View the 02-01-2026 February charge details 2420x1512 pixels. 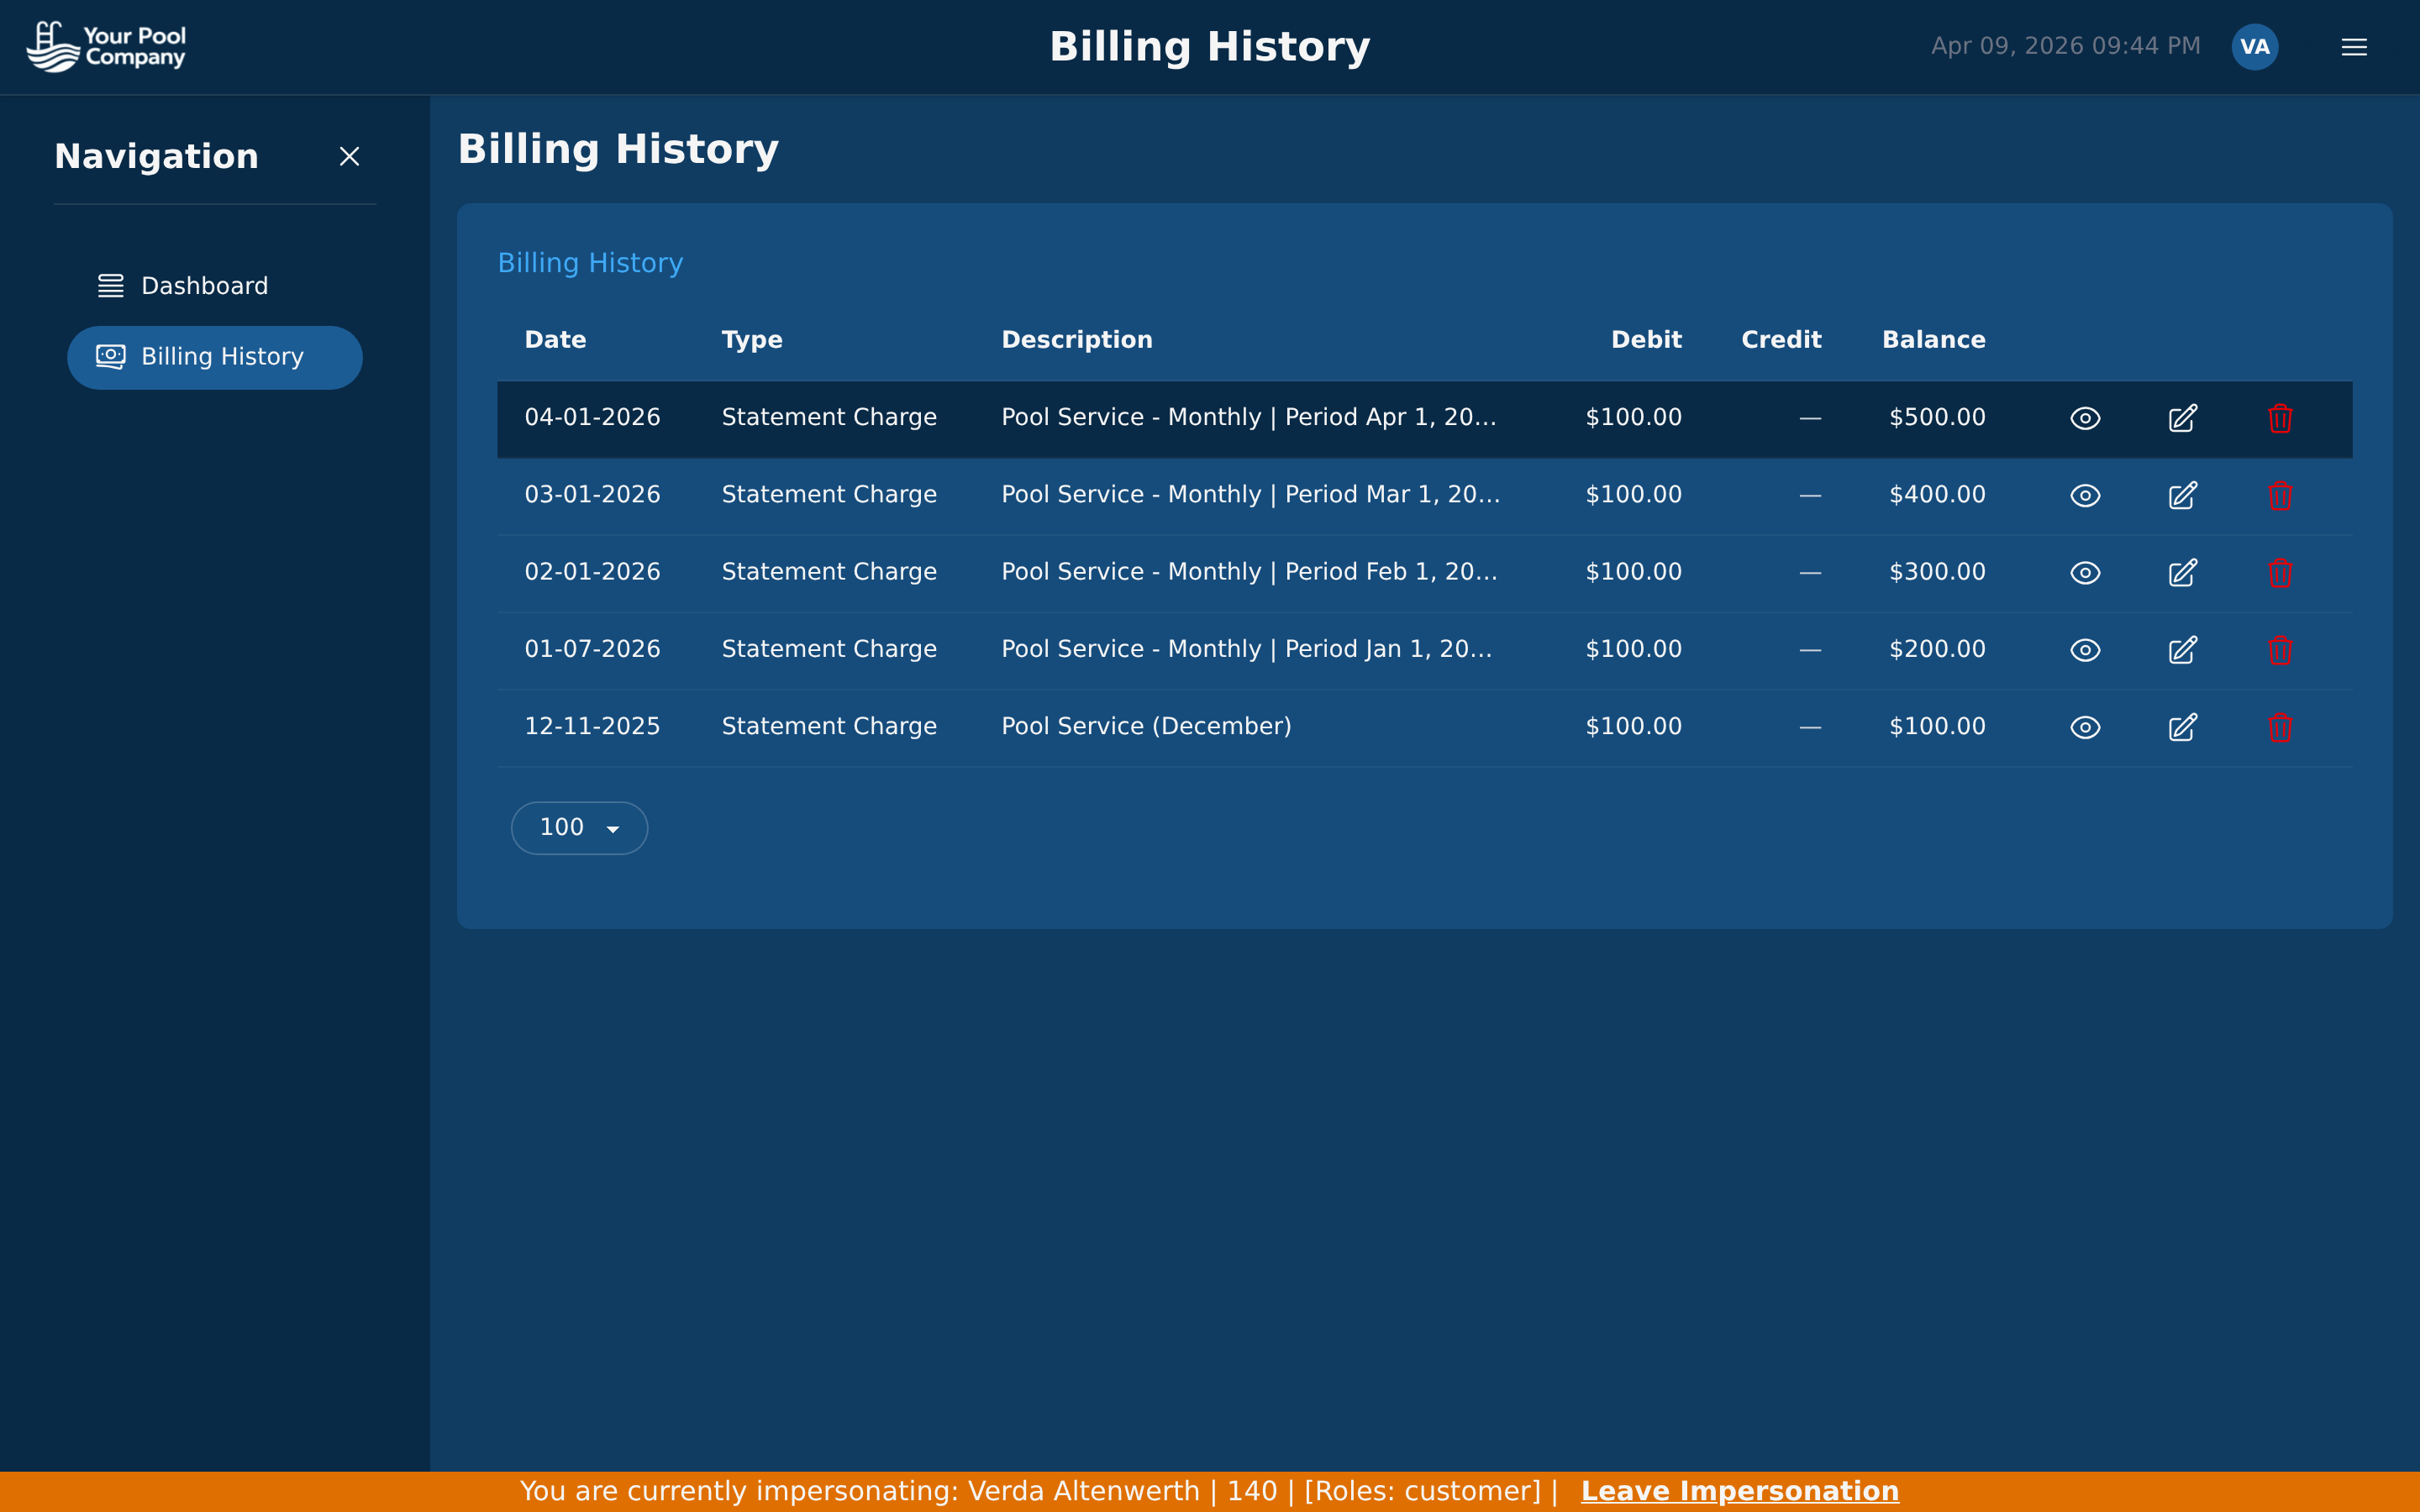point(2084,572)
